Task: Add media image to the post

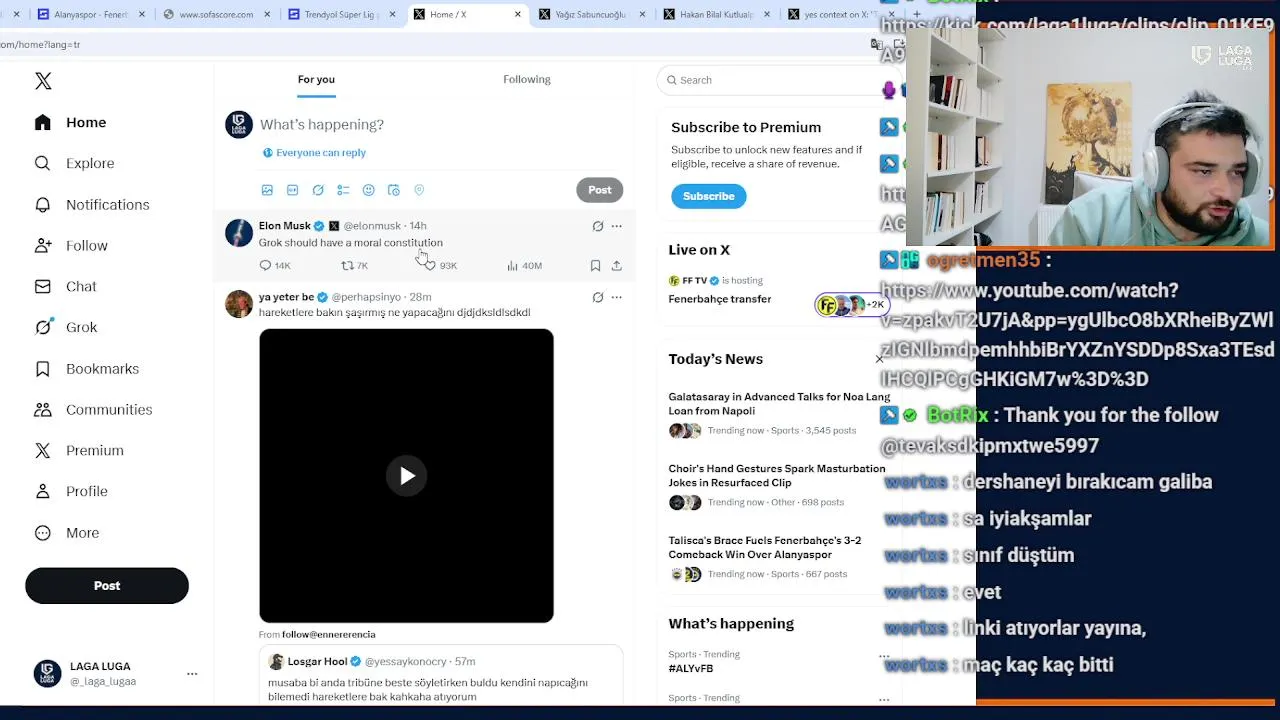Action: coord(267,190)
